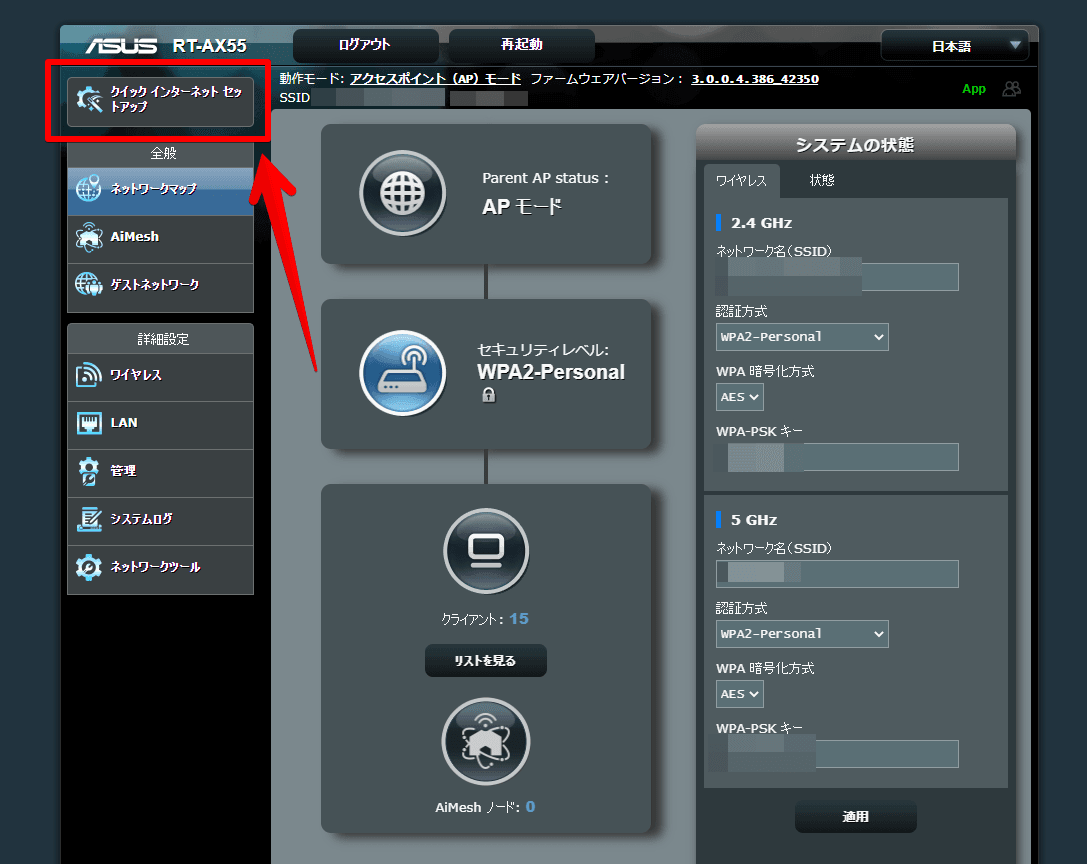Image resolution: width=1087 pixels, height=864 pixels.
Task: Switch to the 状態 tab
Action: pos(822,181)
